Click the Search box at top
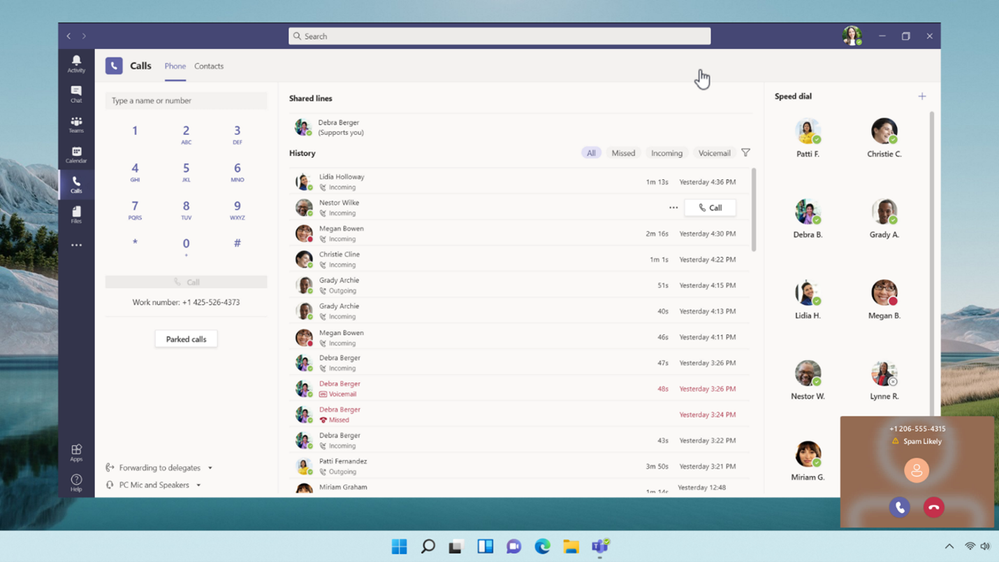The width and height of the screenshot is (999, 562). [500, 36]
